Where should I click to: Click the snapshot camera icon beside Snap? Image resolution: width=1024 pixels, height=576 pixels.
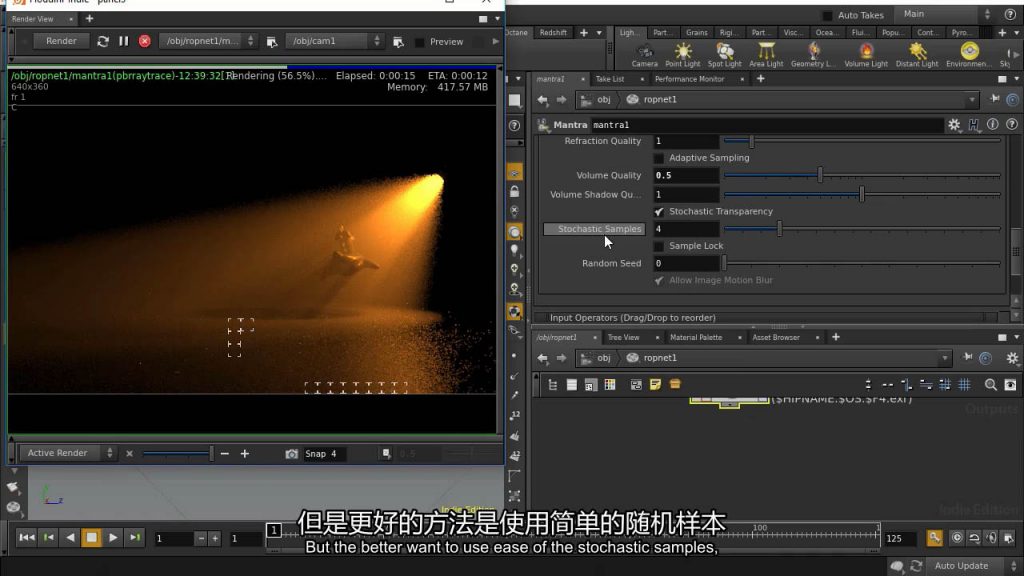(291, 453)
